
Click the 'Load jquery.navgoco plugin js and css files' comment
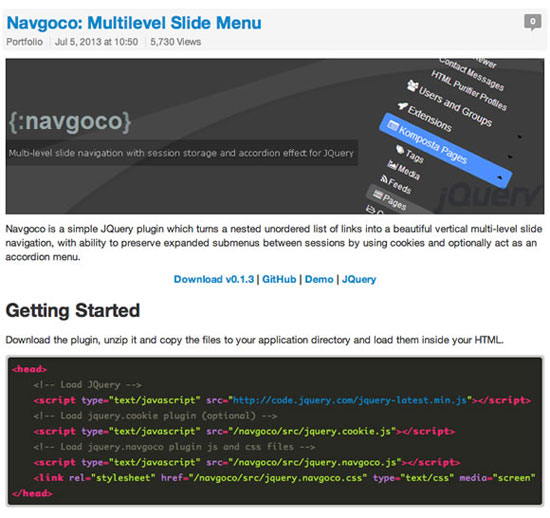174,447
